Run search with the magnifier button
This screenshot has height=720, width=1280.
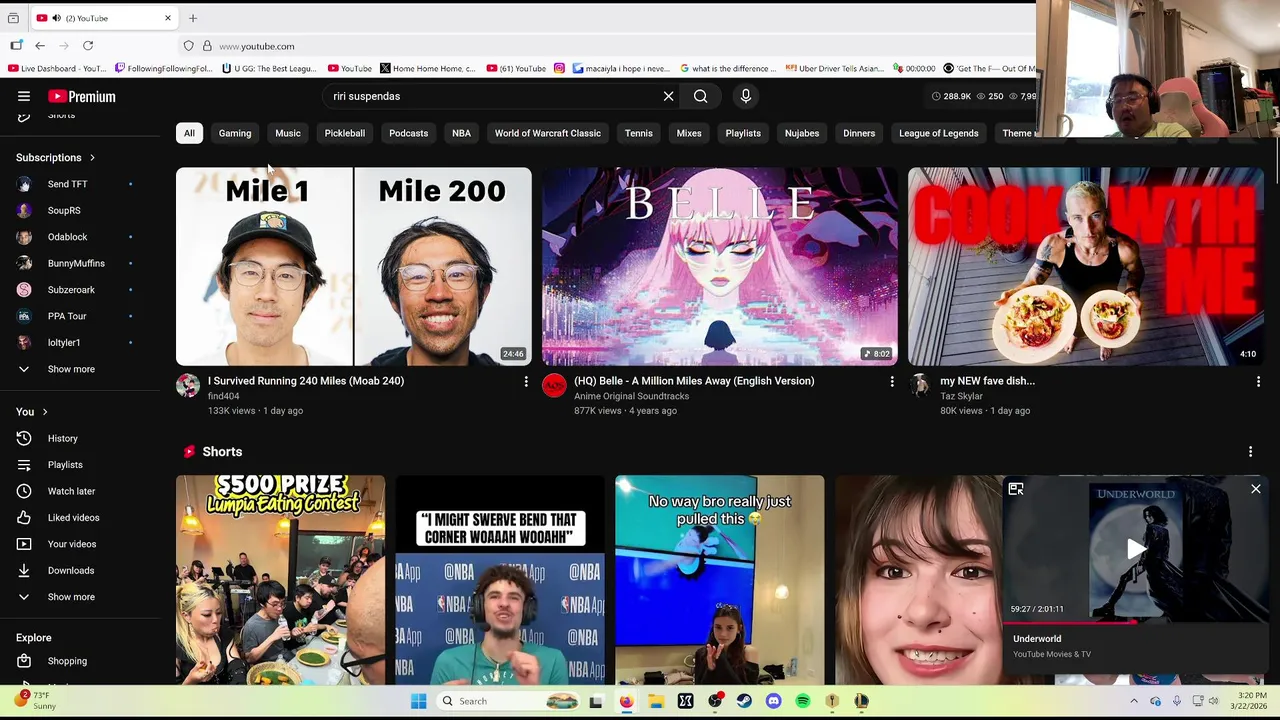click(x=700, y=96)
